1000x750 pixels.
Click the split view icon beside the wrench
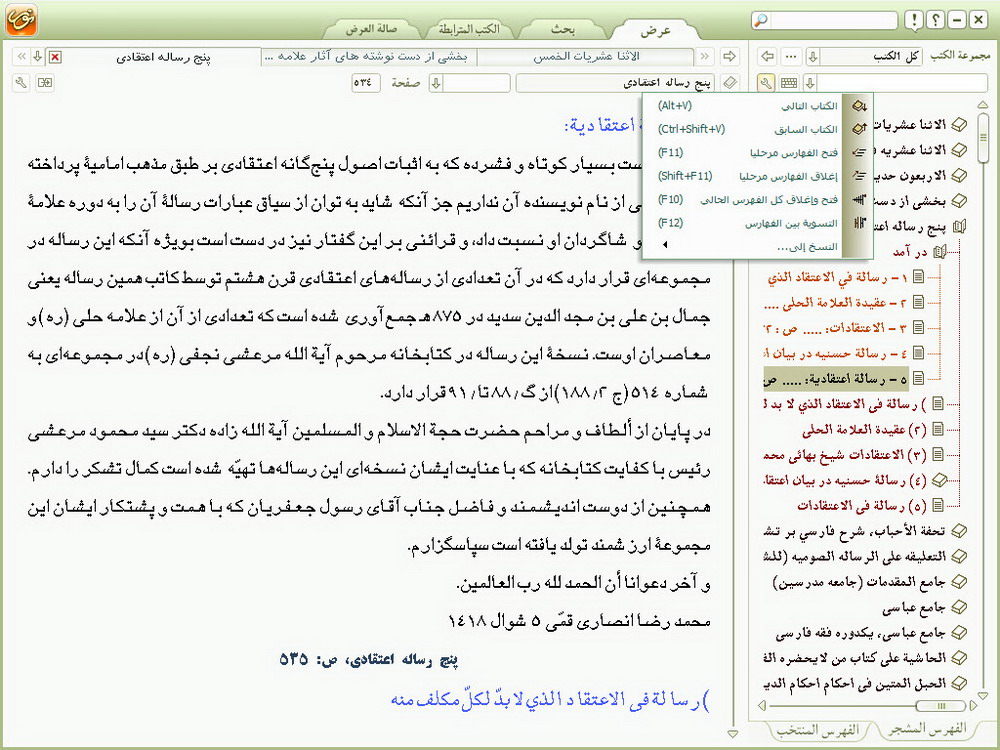[45, 82]
